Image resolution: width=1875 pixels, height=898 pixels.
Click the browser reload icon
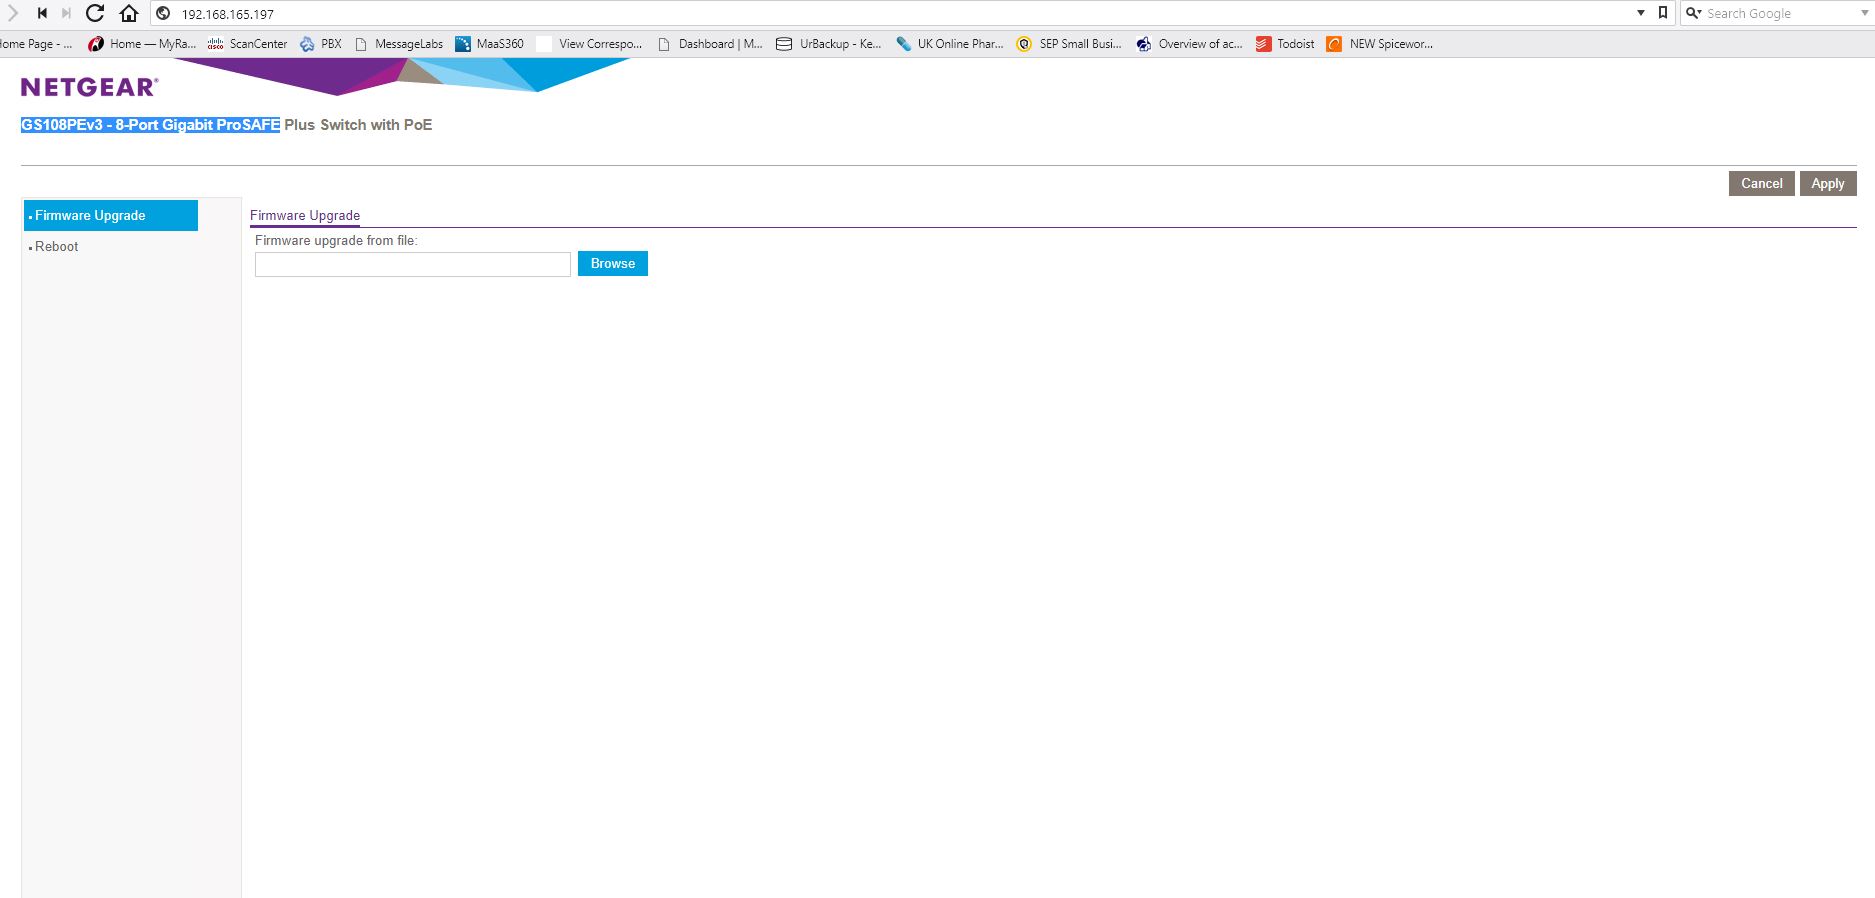[x=95, y=13]
